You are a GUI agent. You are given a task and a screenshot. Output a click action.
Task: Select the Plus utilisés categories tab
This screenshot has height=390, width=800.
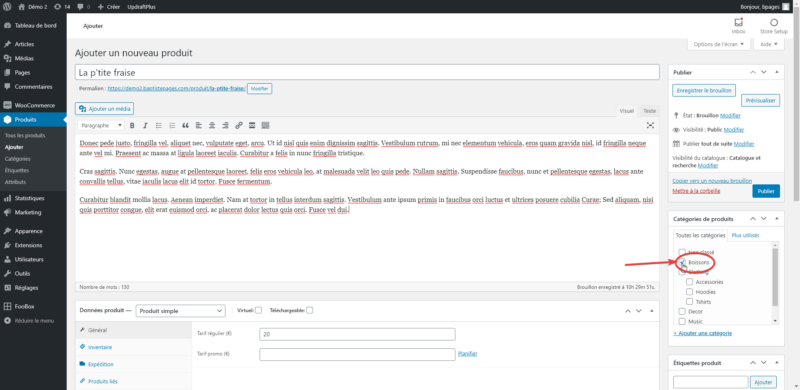point(745,236)
